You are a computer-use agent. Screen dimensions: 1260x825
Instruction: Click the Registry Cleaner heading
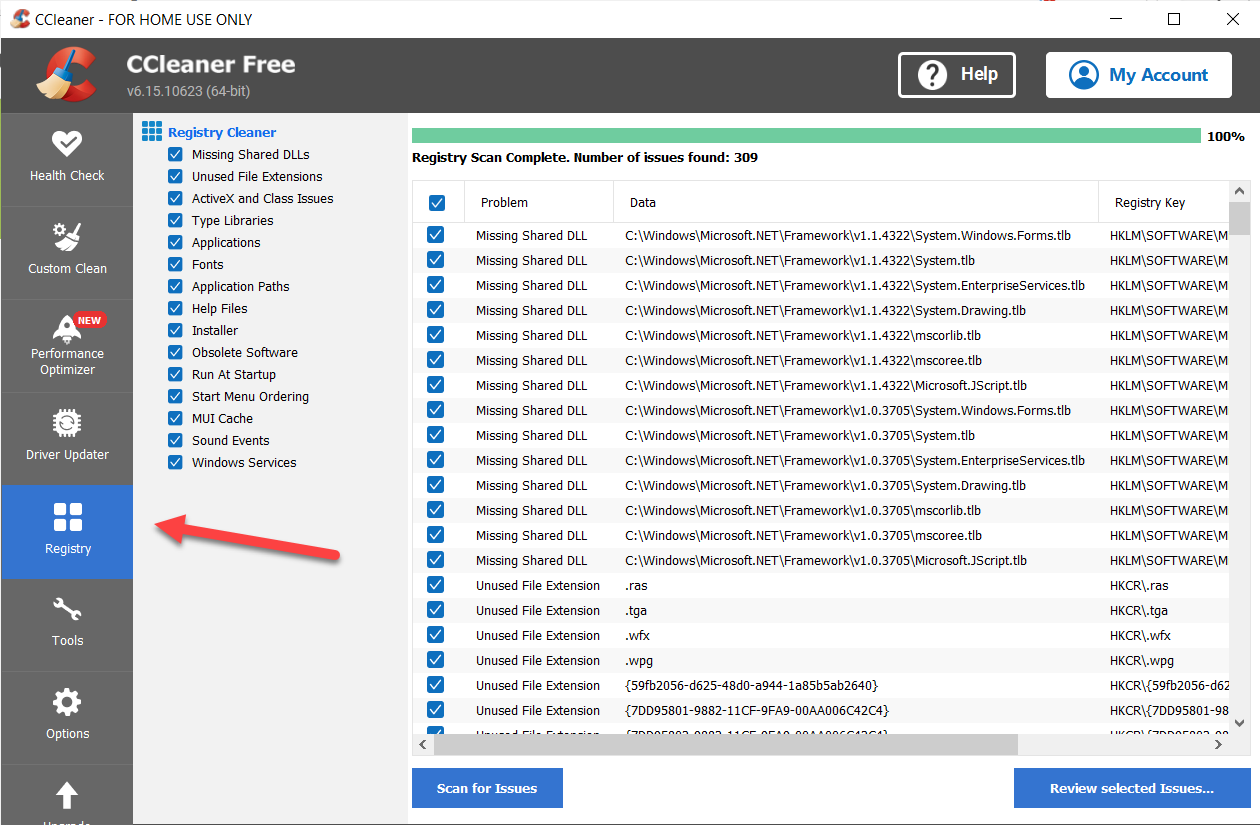(x=222, y=132)
